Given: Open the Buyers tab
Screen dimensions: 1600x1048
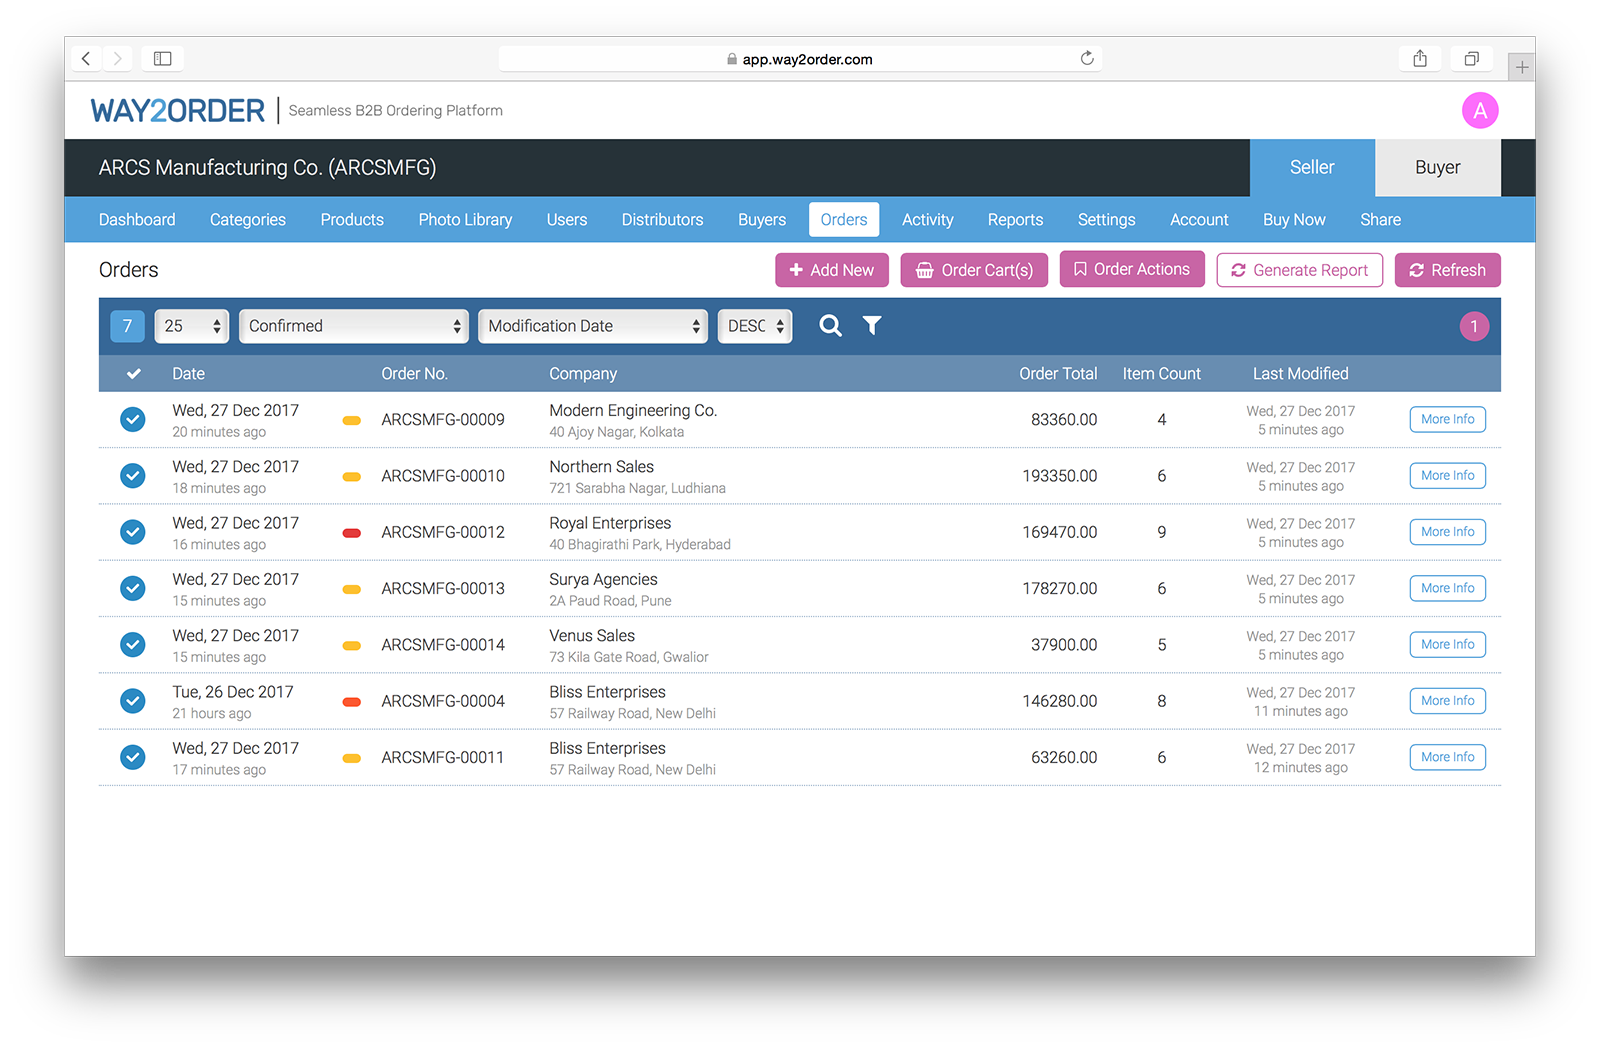Looking at the screenshot, I should tap(762, 220).
